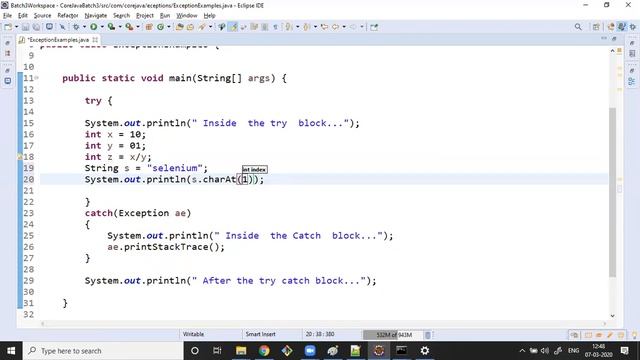Run garbage collector trash icon
Viewport: 640px width, 360px height.
click(x=428, y=335)
